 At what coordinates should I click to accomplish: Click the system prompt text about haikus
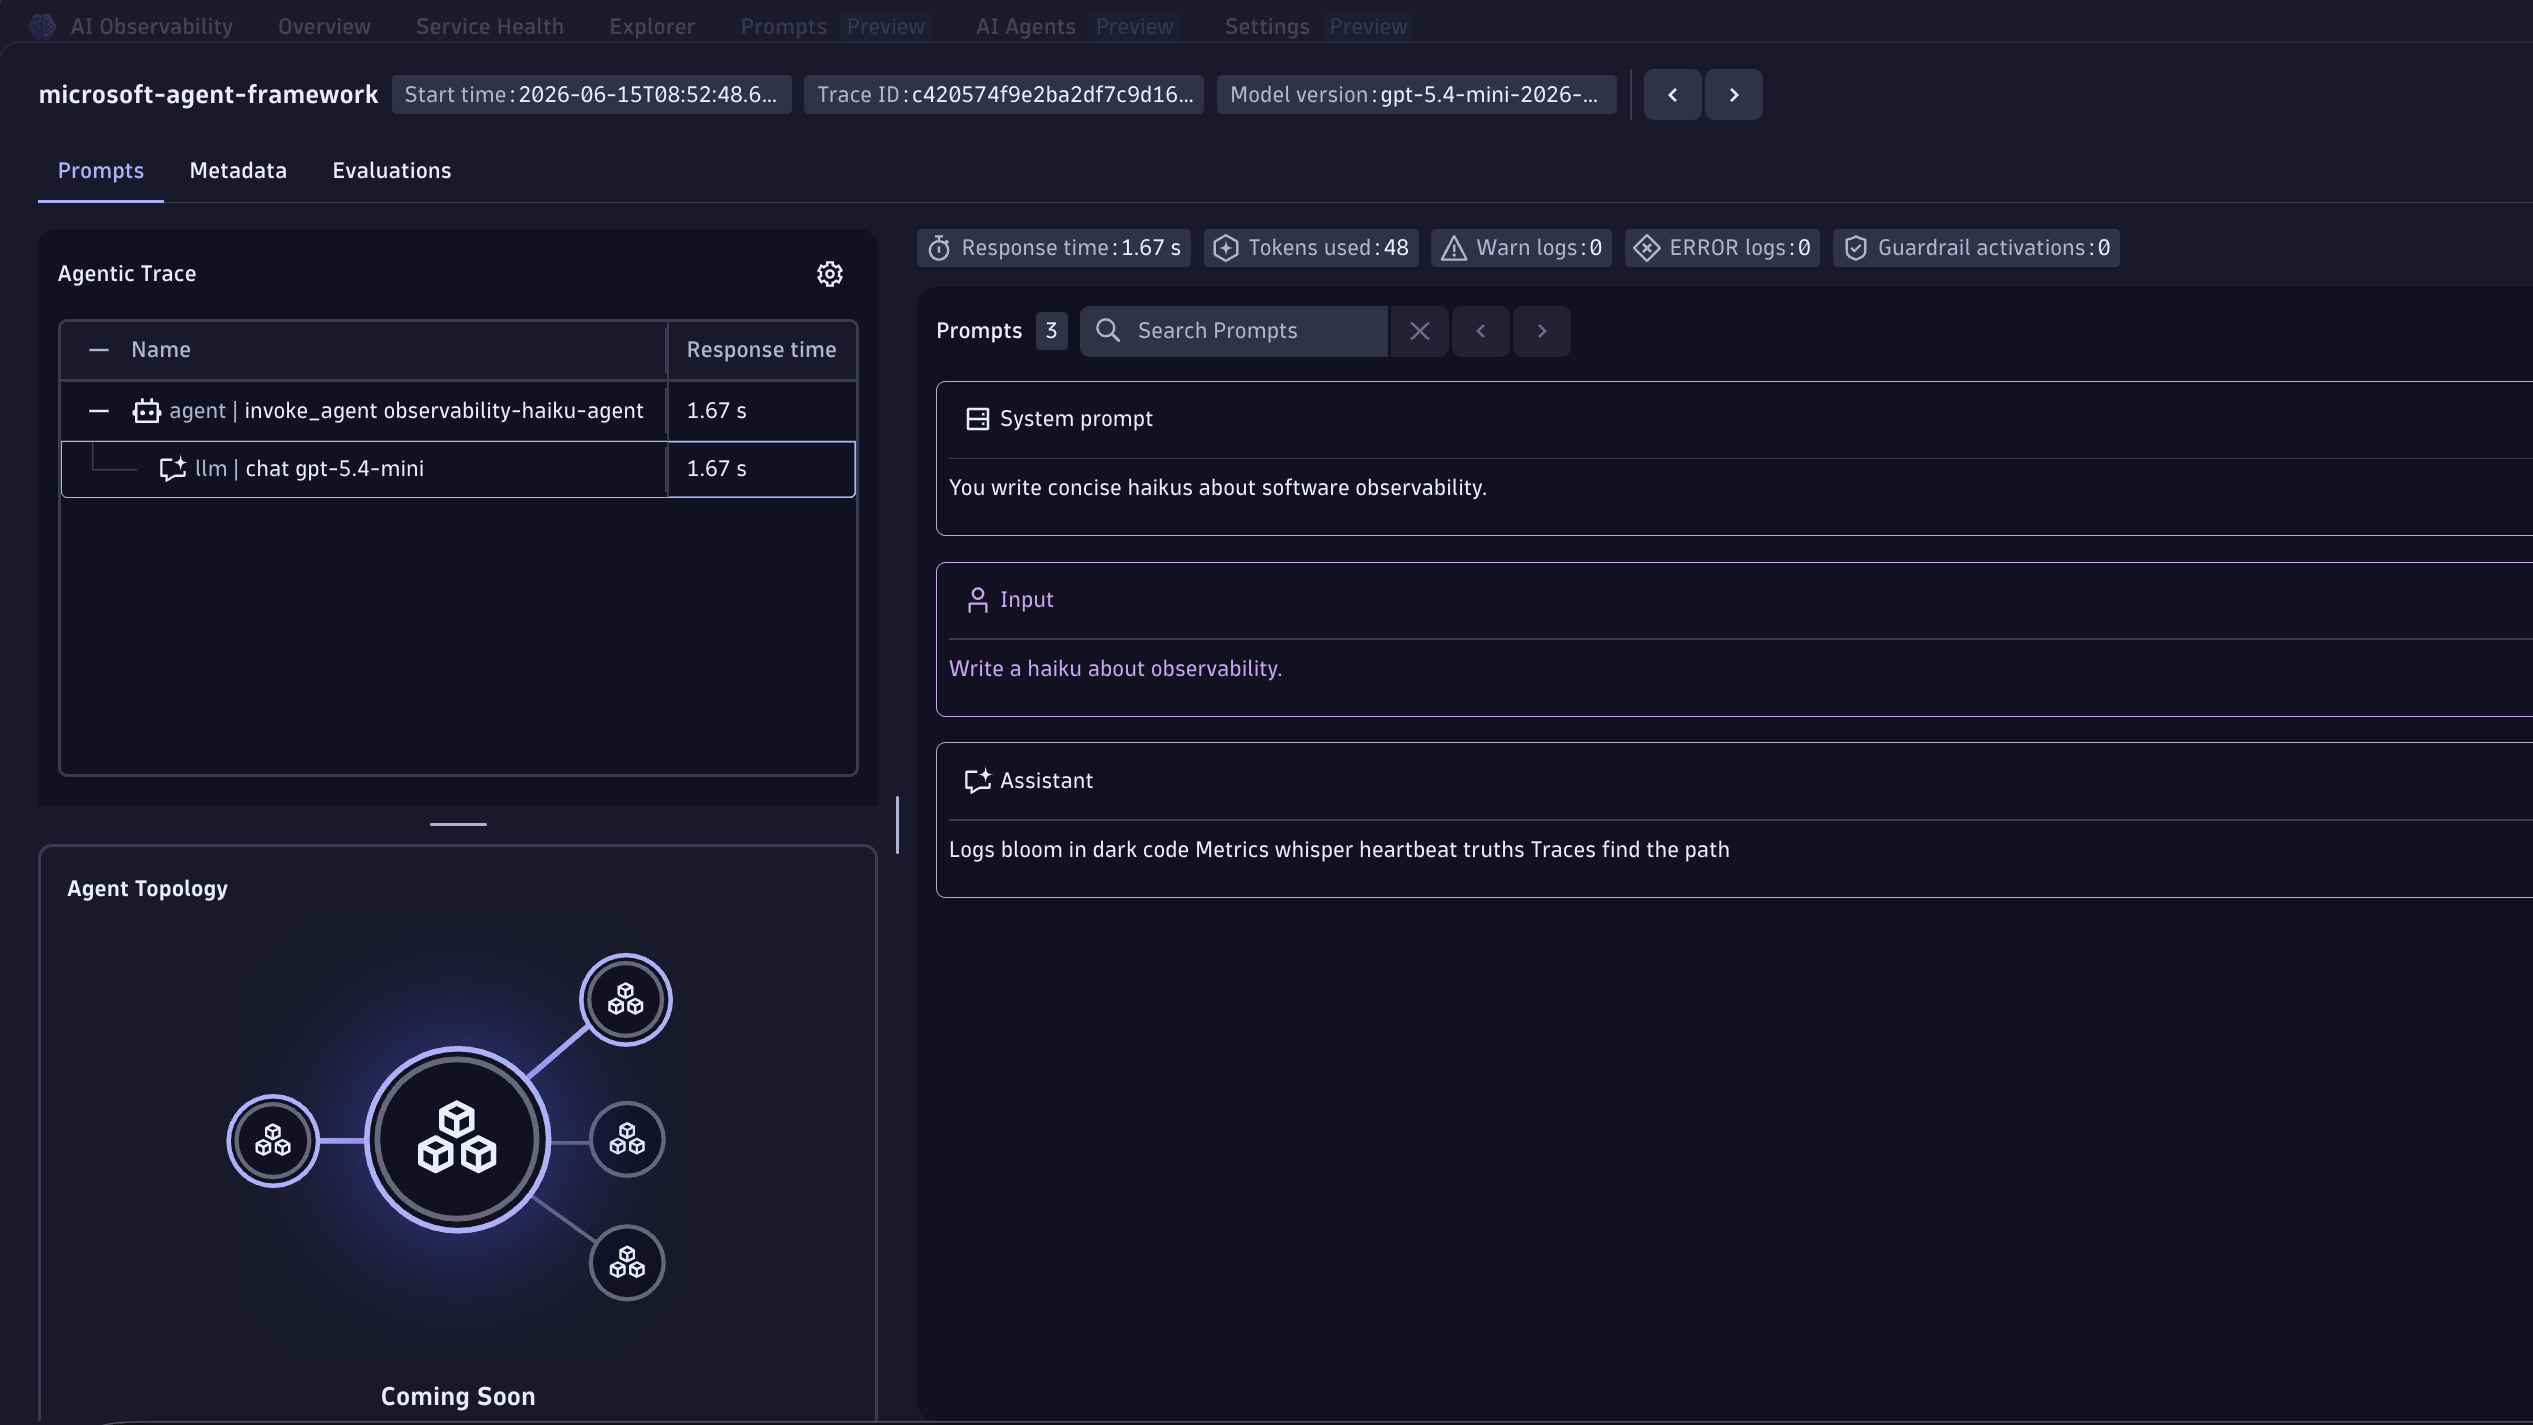[1217, 488]
